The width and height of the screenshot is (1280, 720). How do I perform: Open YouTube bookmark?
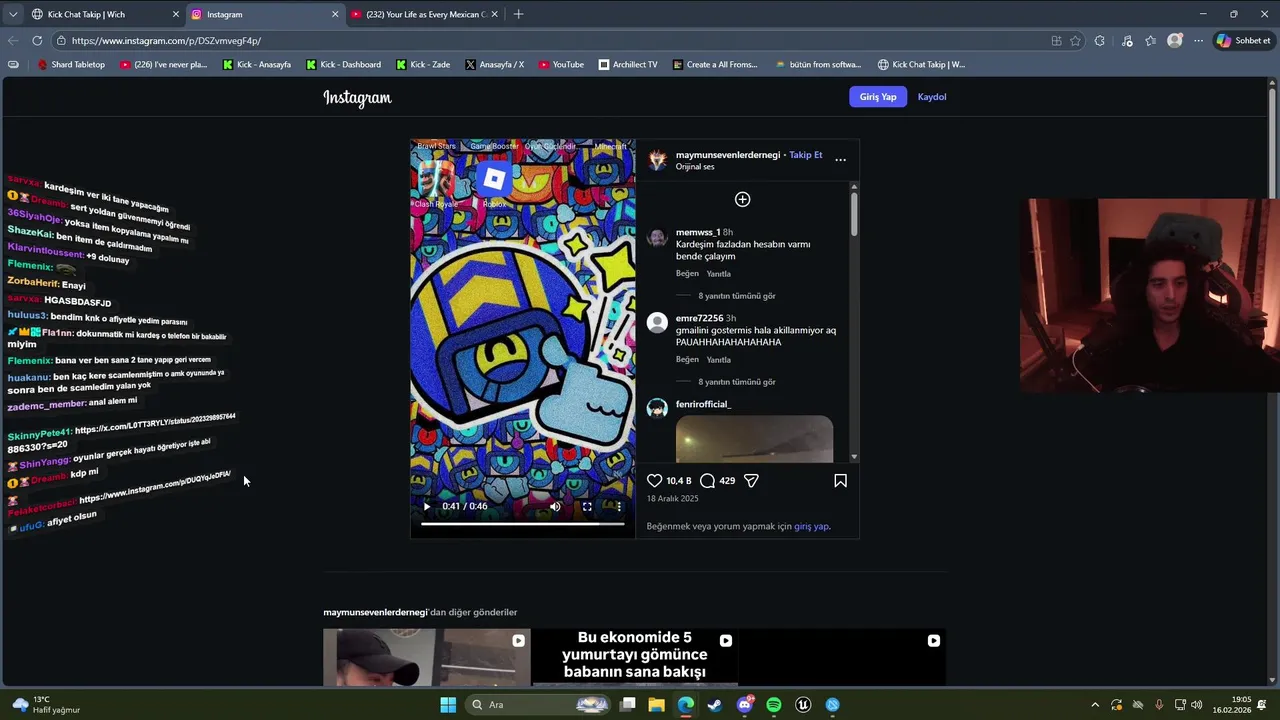pos(561,64)
